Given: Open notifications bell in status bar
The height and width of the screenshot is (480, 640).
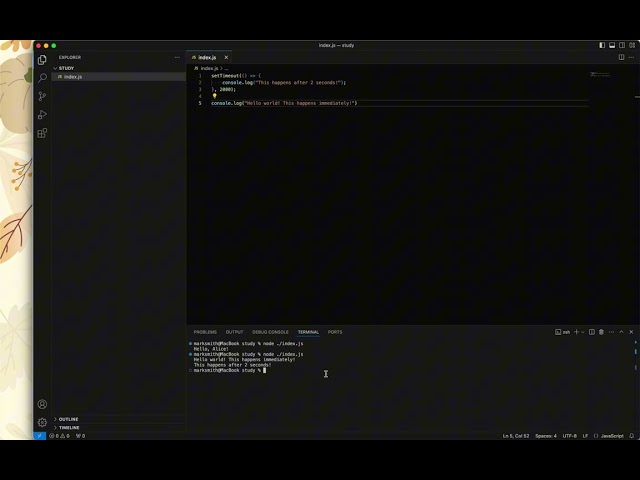Looking at the screenshot, I should [x=631, y=436].
